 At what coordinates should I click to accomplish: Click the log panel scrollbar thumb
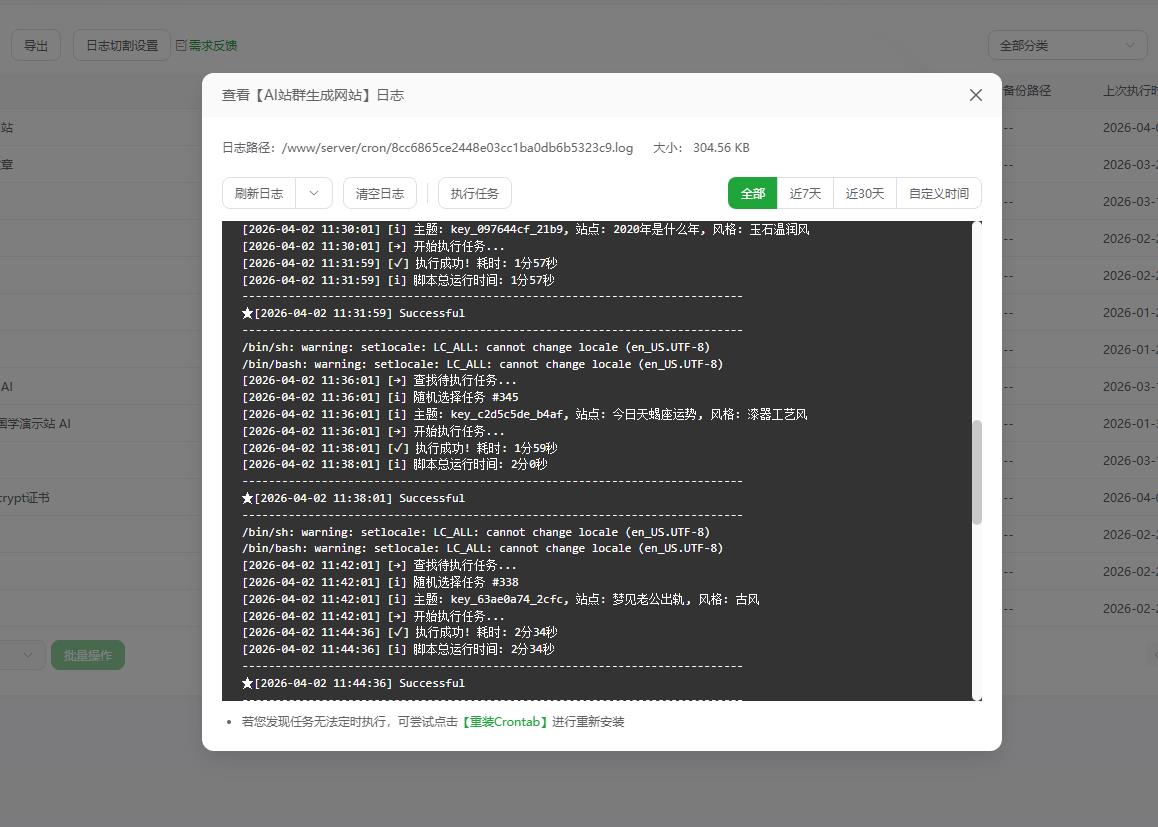pos(977,471)
